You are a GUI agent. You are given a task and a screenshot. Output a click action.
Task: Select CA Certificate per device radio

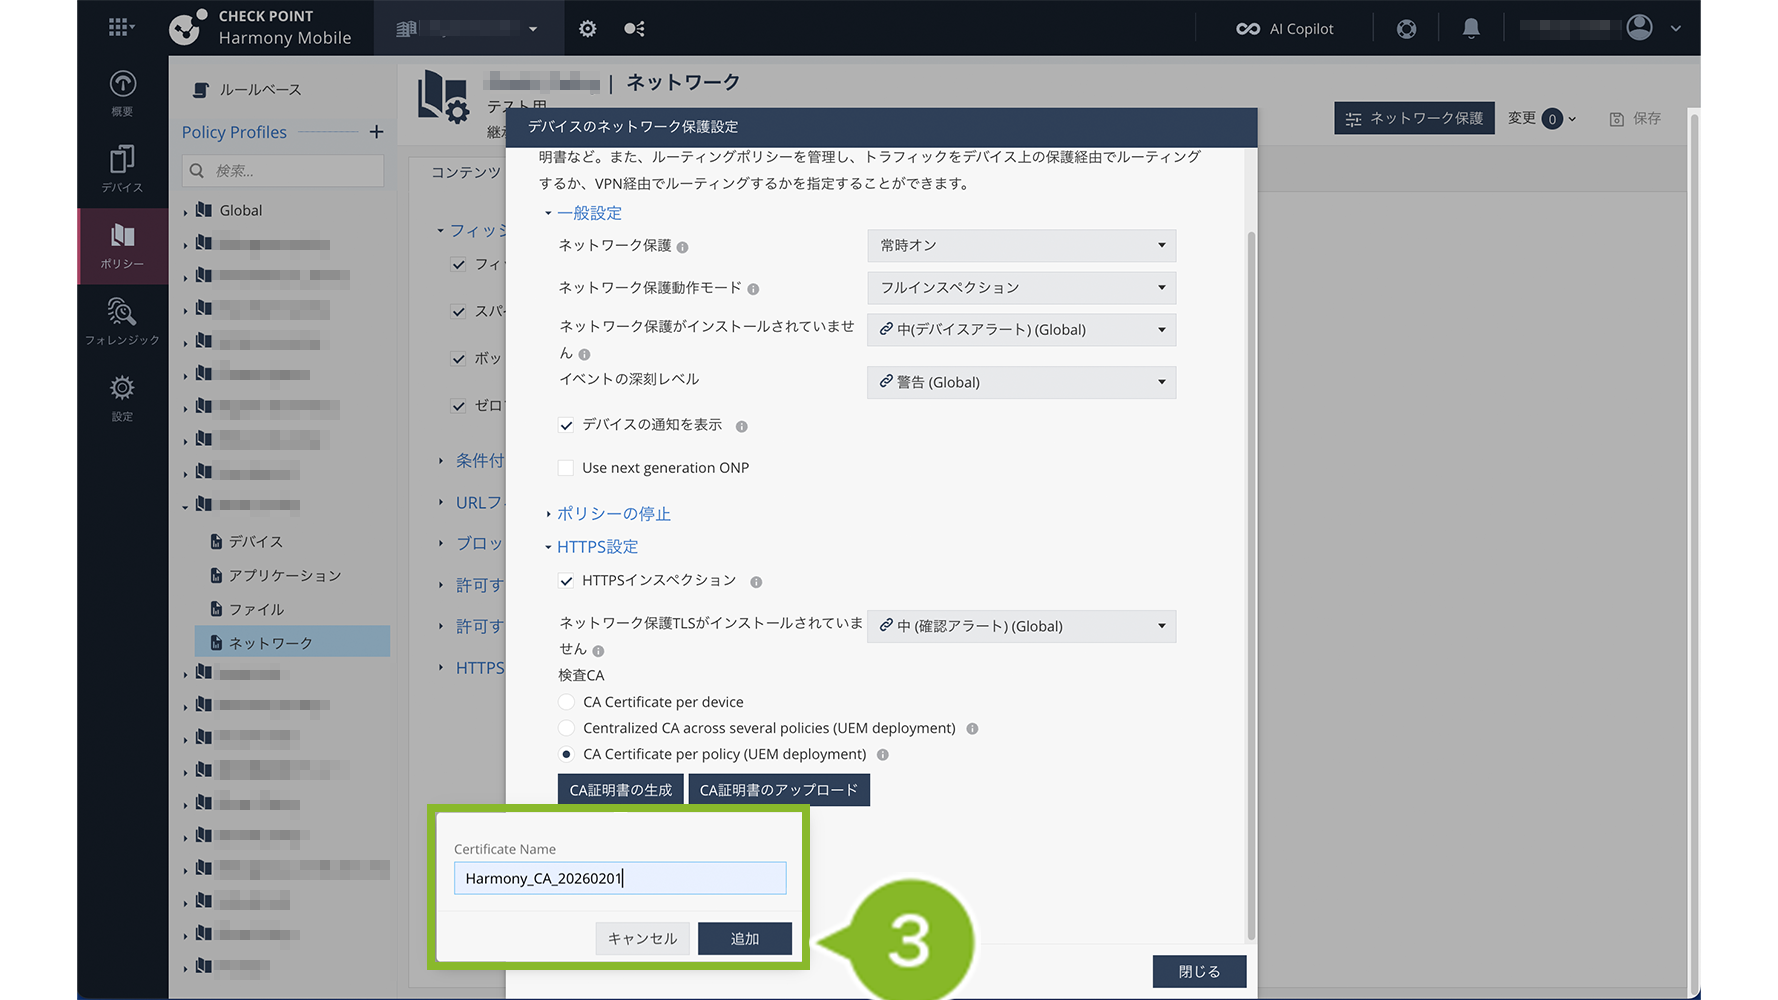(567, 702)
